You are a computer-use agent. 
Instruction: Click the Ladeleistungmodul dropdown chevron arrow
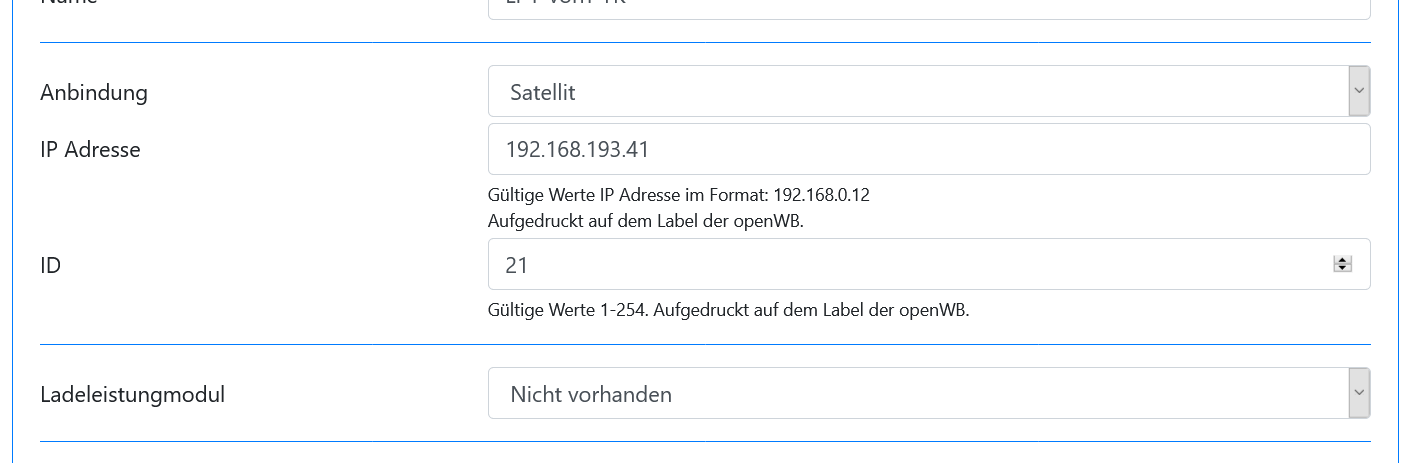coord(1358,392)
